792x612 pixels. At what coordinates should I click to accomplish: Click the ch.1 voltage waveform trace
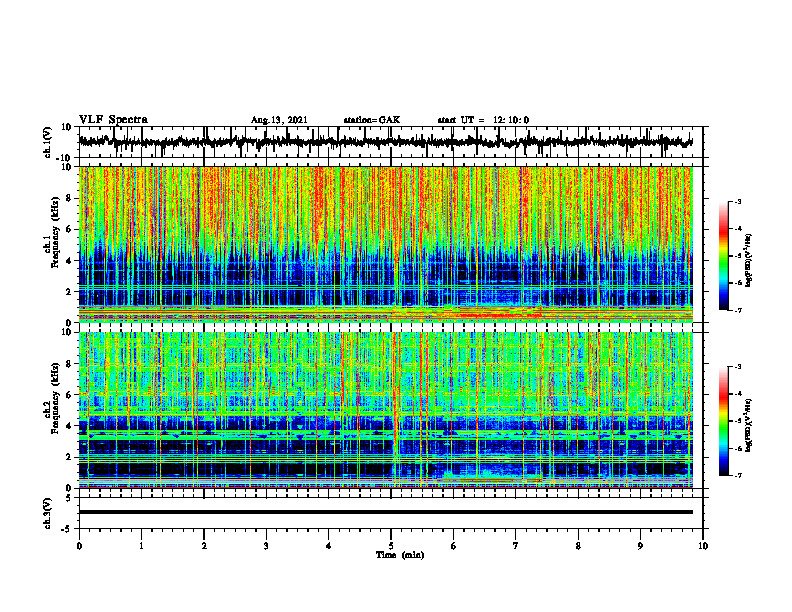385,142
